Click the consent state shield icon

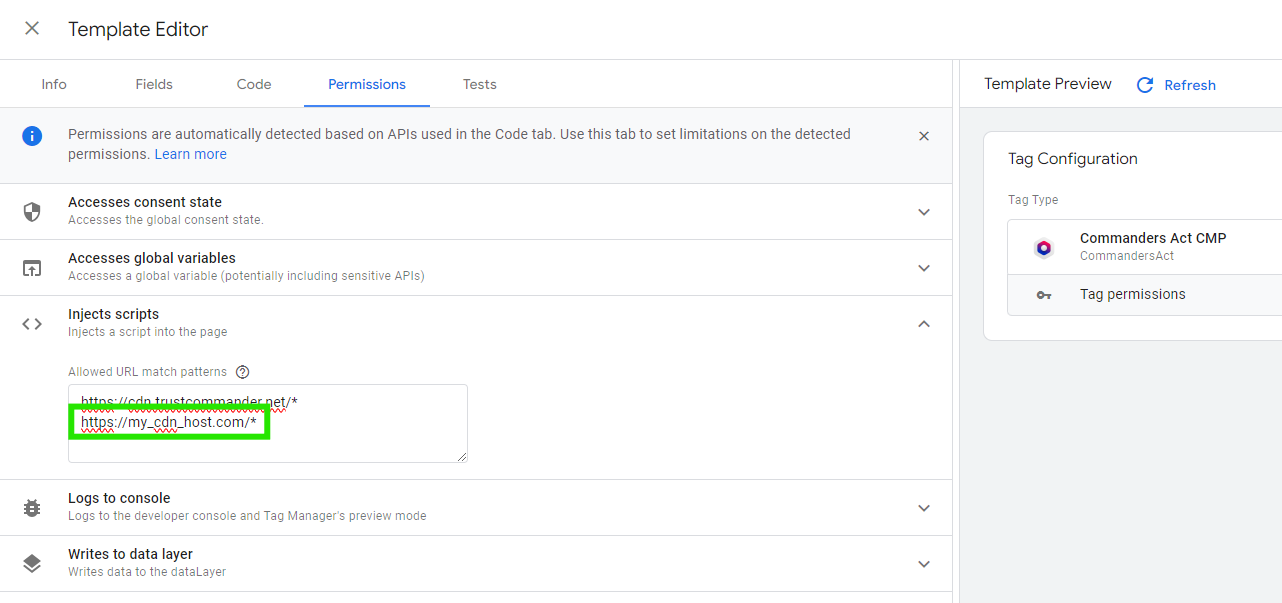(x=32, y=212)
